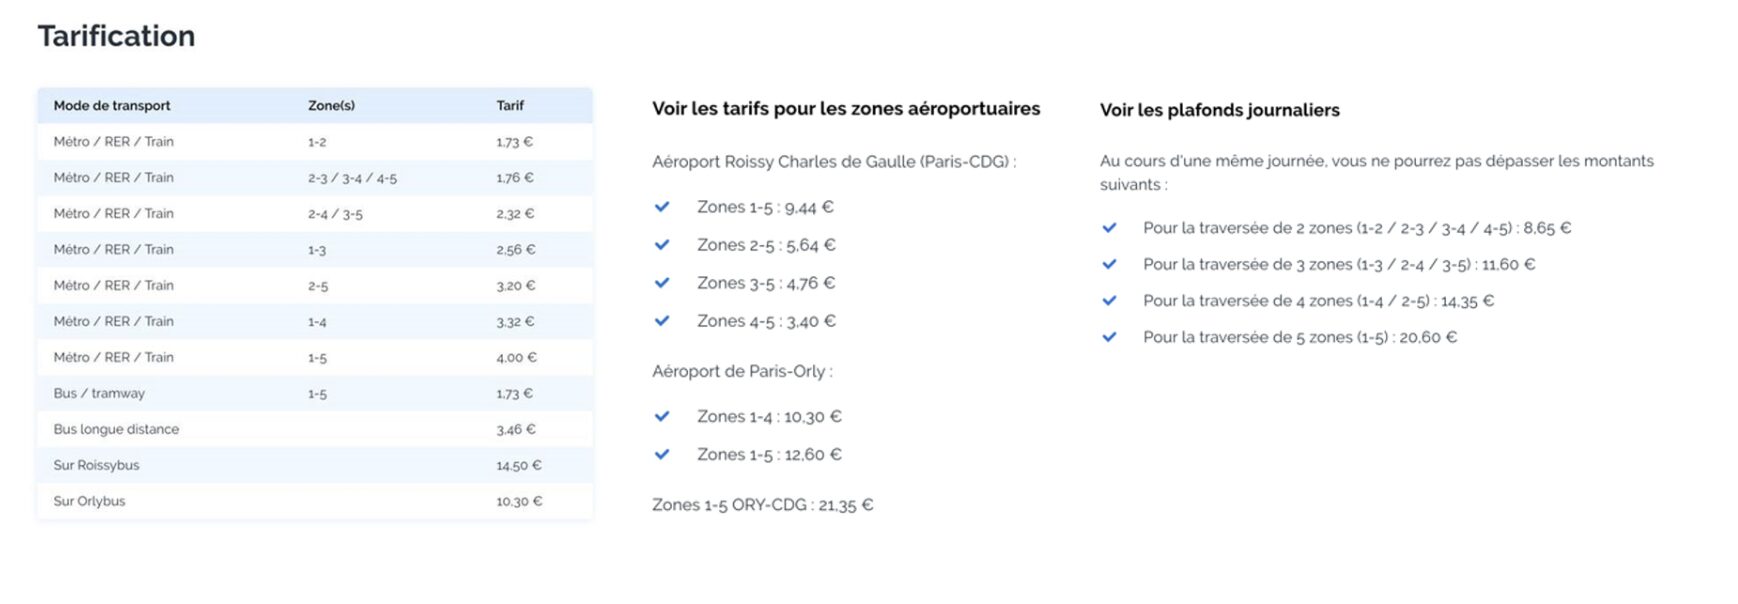Click checkmark beside 4 zones daily cap 14,35 €
This screenshot has height=604, width=1738.
tap(1109, 300)
